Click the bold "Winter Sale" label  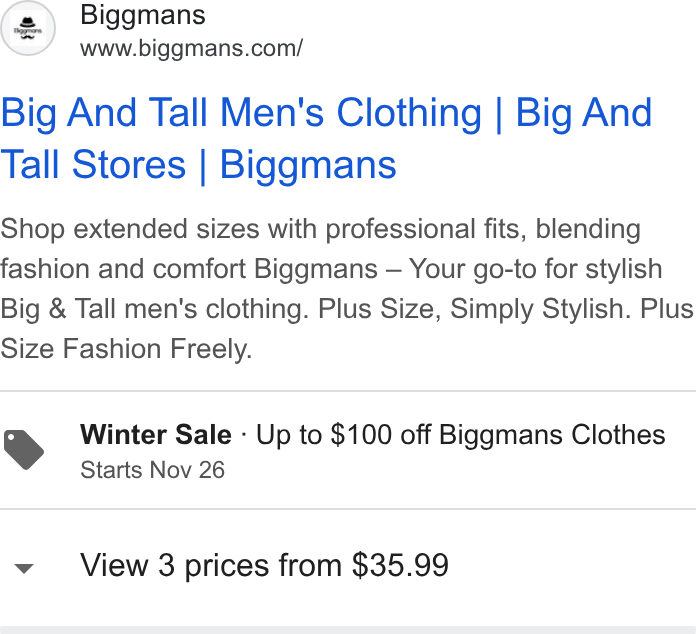pyautogui.click(x=156, y=434)
